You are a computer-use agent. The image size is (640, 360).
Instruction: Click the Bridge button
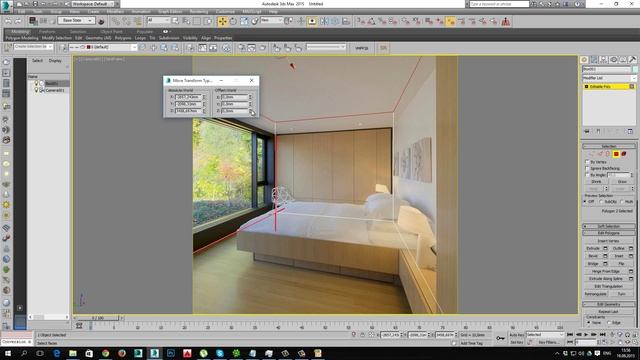point(593,264)
